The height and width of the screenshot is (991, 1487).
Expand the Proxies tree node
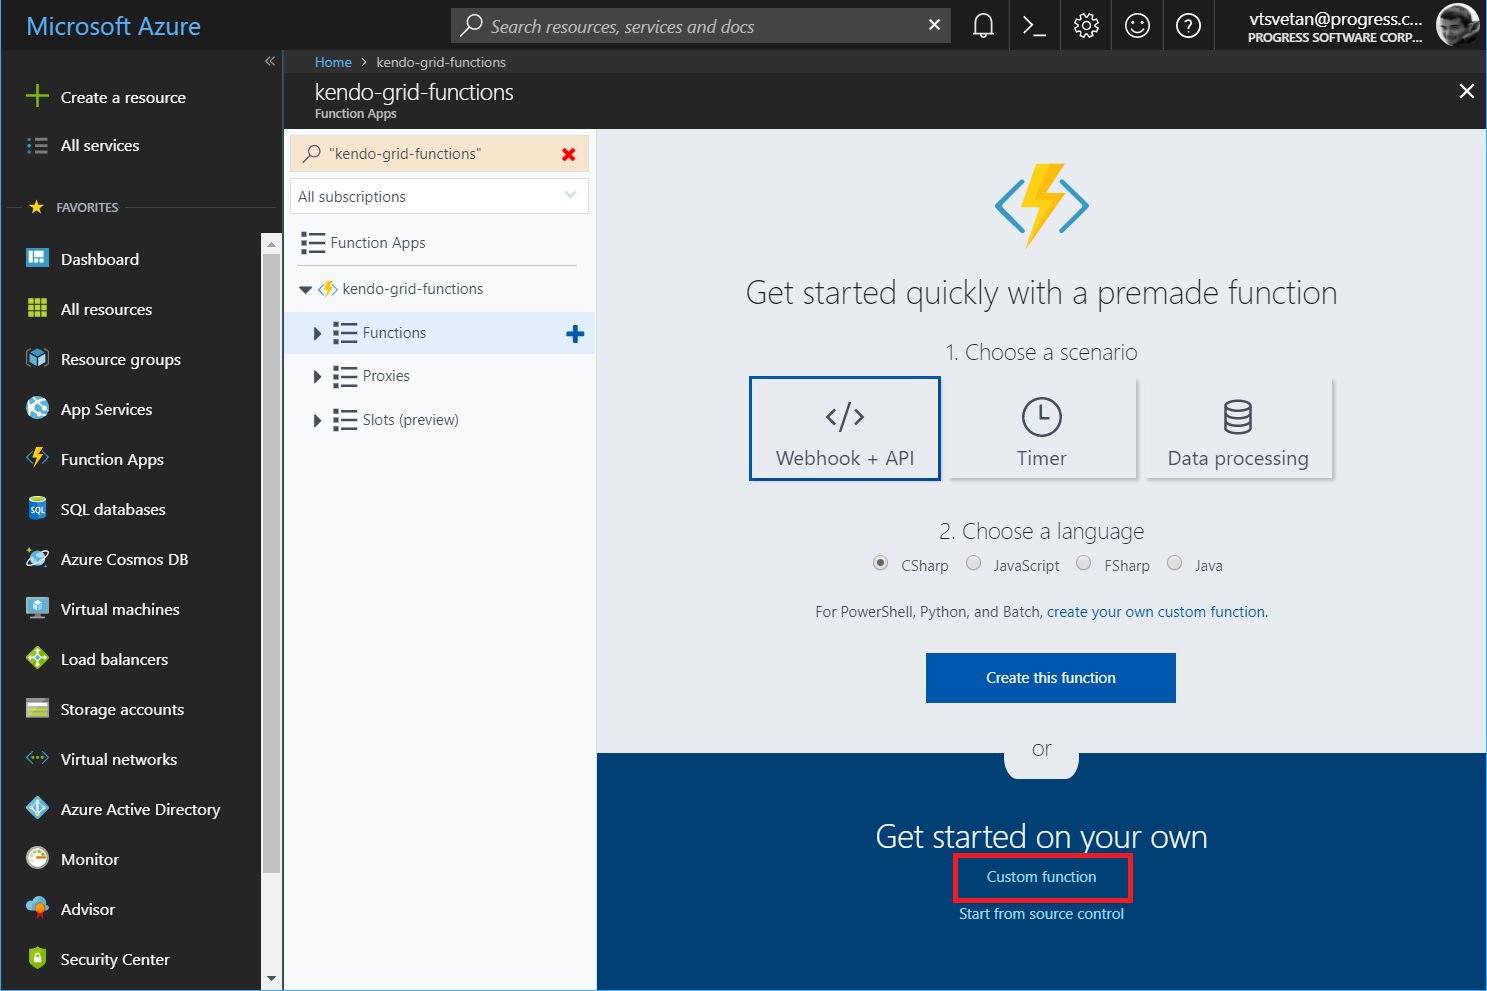click(x=318, y=376)
